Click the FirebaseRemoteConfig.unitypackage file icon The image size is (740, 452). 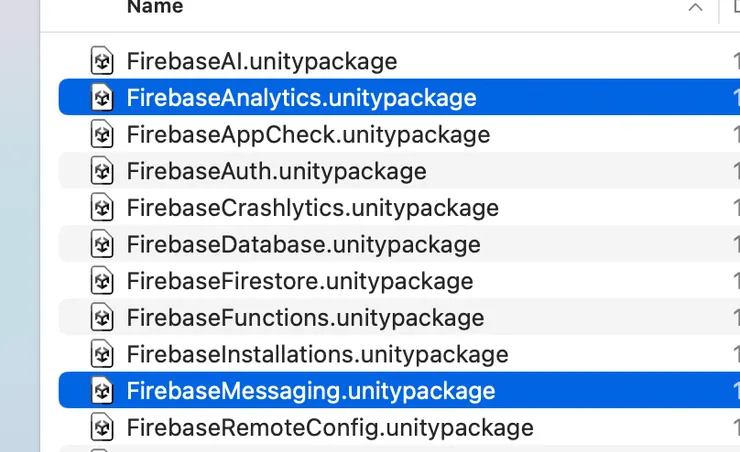[101, 428]
